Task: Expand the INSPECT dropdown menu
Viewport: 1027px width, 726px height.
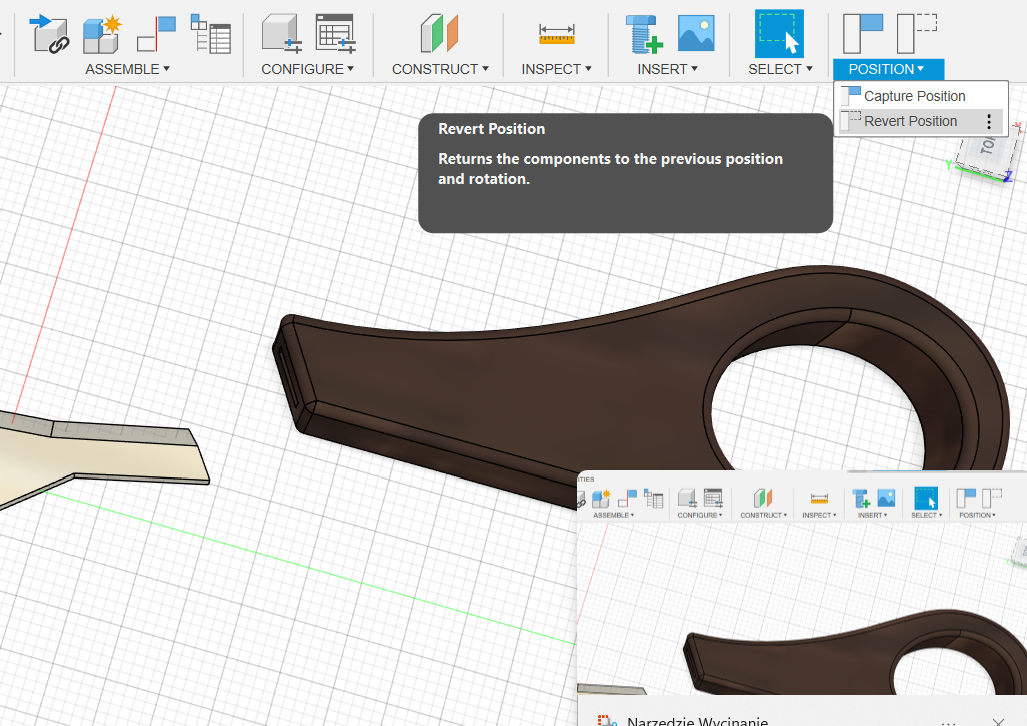Action: point(556,69)
